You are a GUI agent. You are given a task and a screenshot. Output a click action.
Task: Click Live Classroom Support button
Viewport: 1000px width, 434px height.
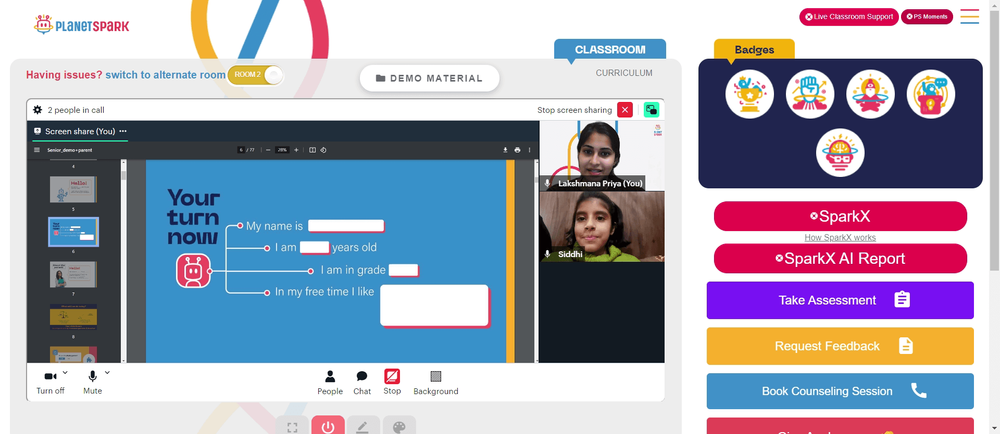849,17
